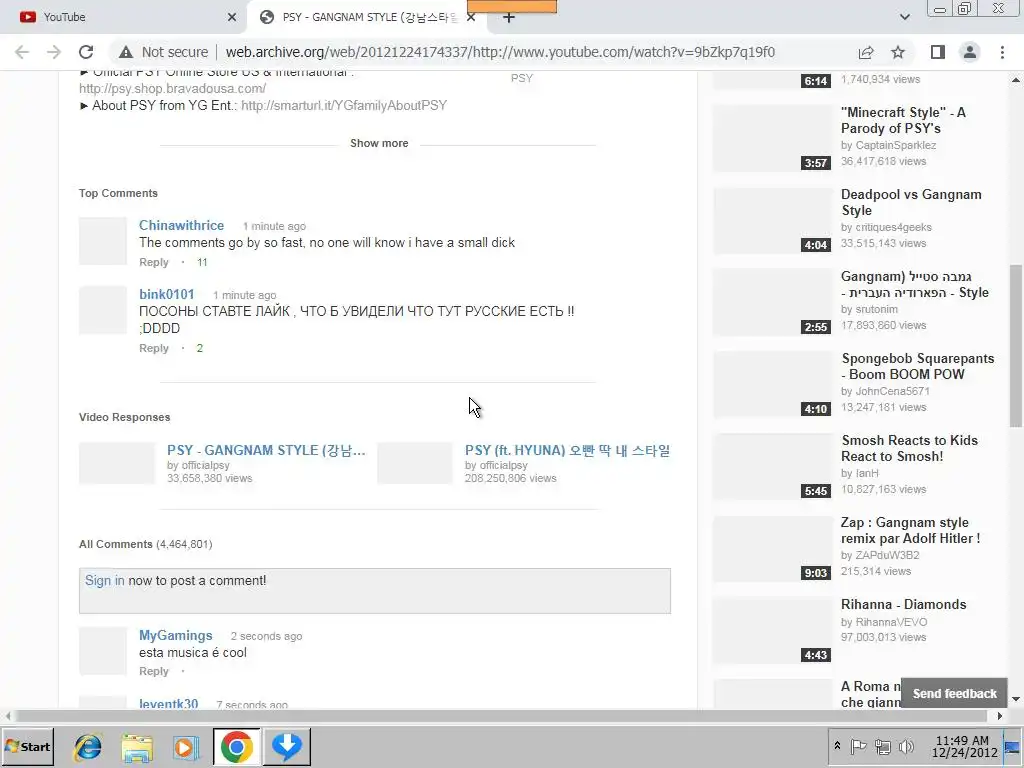Open PSY (ft. HYUNA) video response
This screenshot has height=768, width=1024.
[x=568, y=451]
